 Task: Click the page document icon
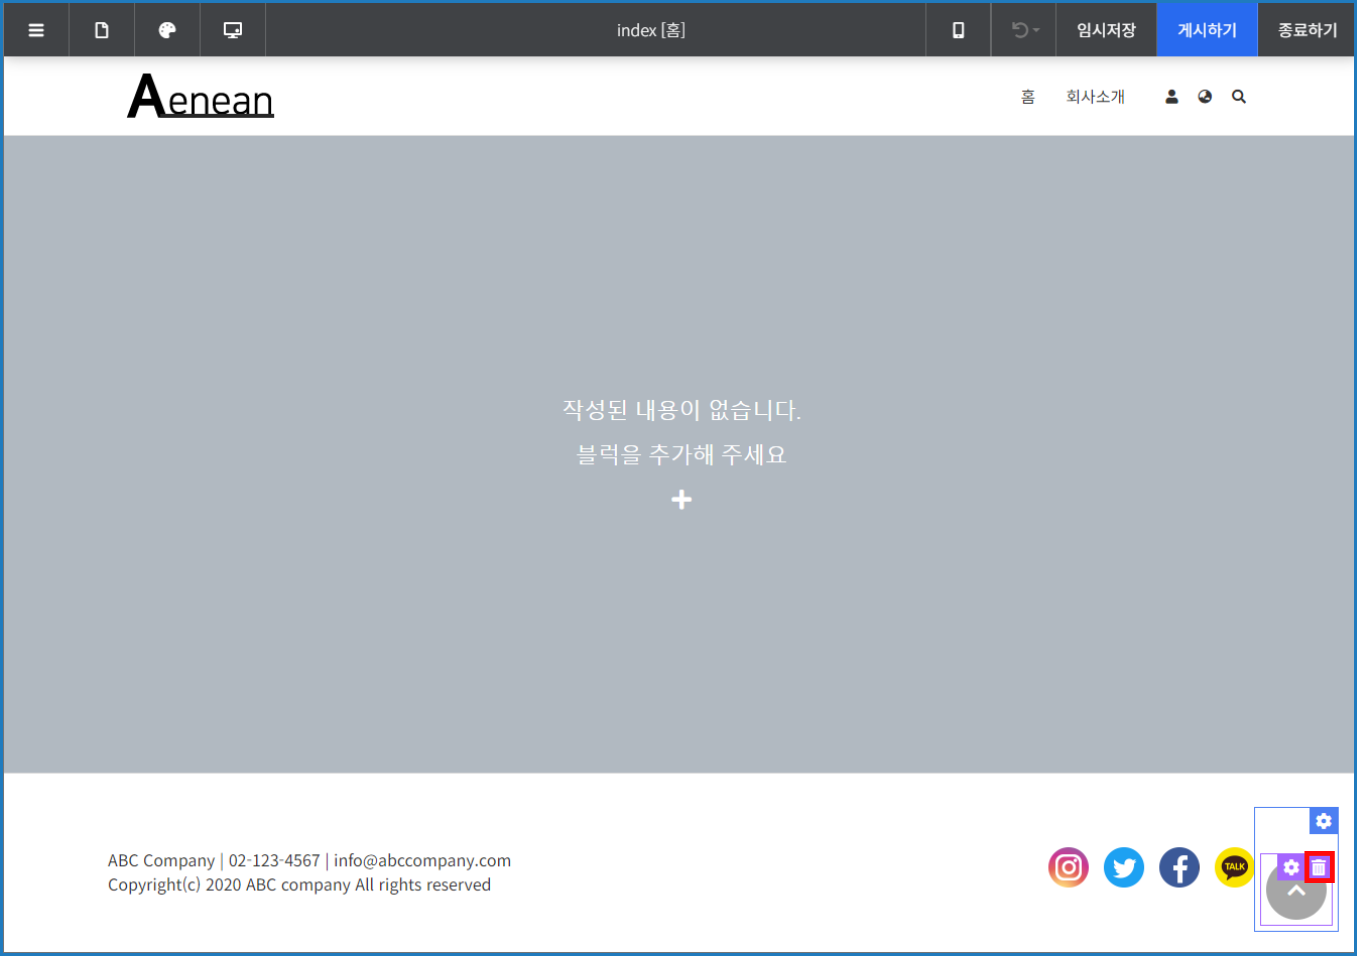point(101,30)
